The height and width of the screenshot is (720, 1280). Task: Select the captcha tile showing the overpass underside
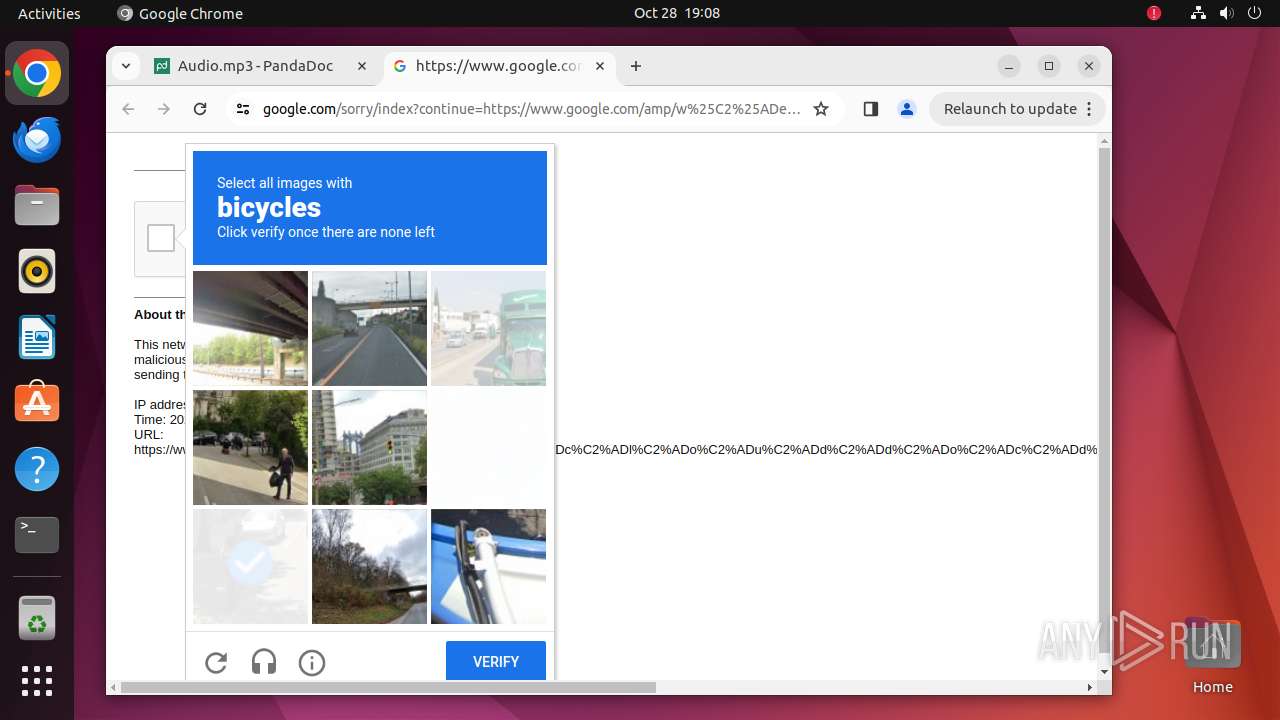(x=250, y=328)
